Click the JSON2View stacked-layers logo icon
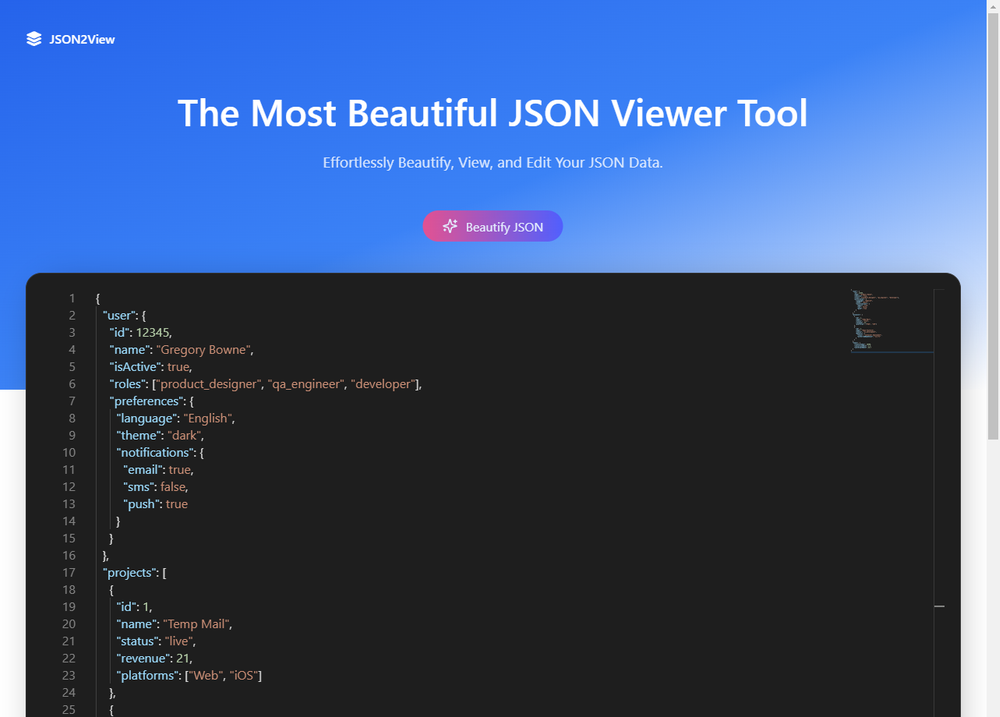1000x717 pixels. 34,39
